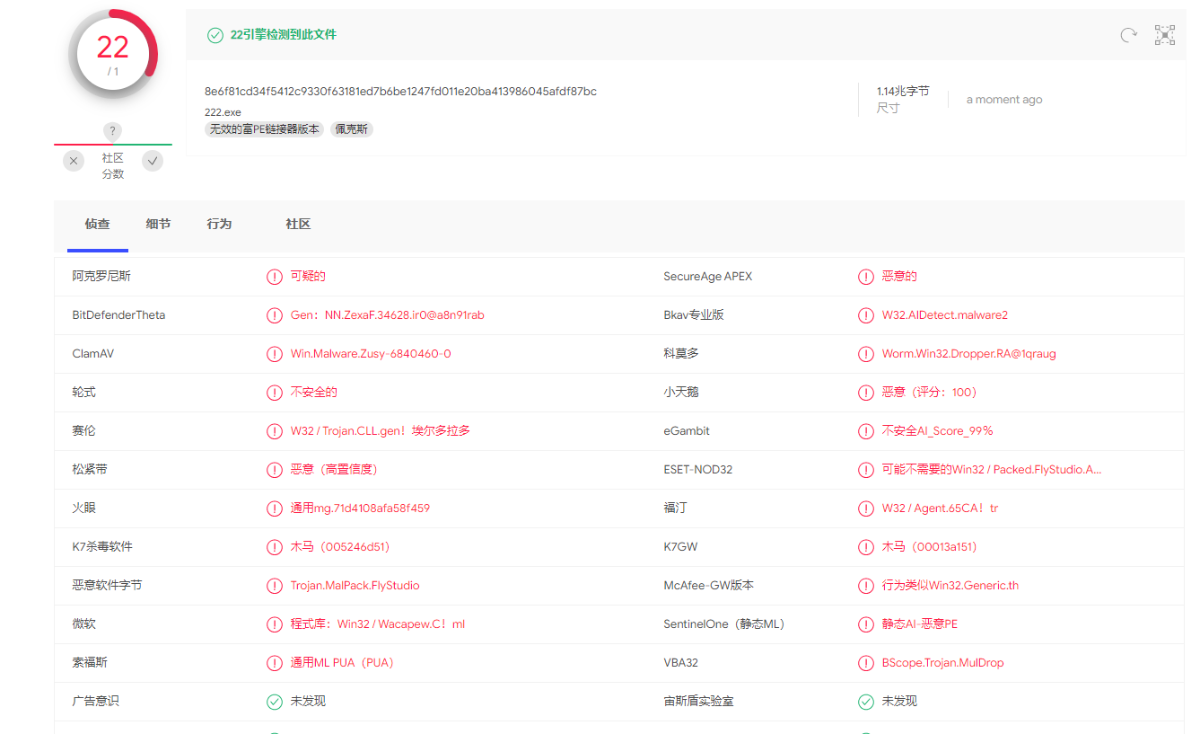The image size is (1200, 734).
Task: Click the 小天鹅 engine name
Action: pos(683,393)
